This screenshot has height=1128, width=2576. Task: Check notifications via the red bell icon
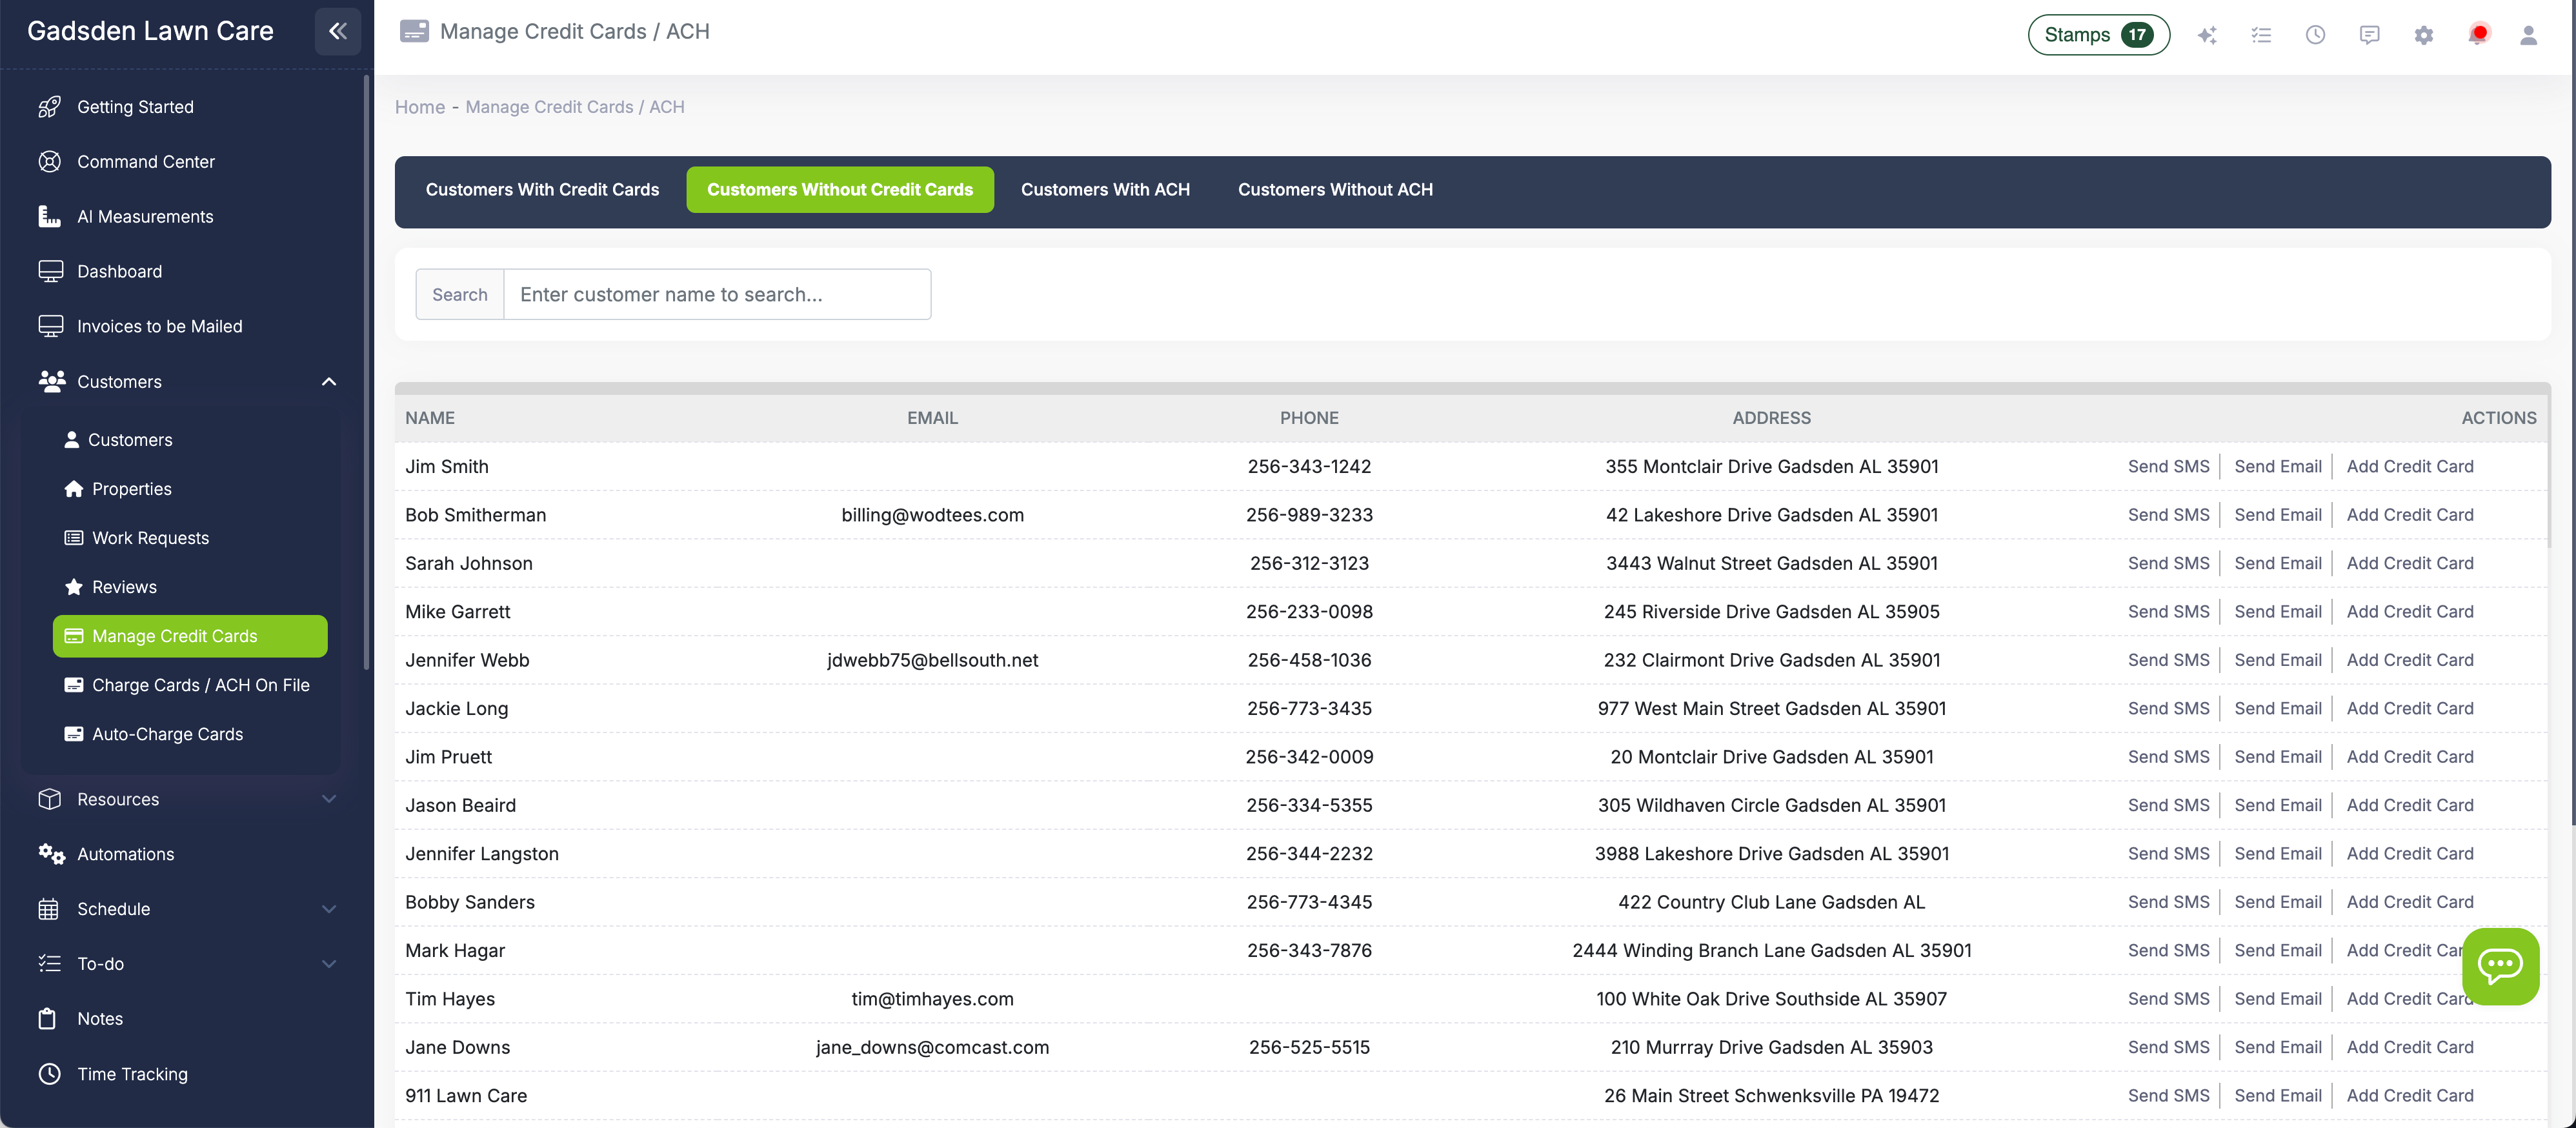pos(2478,34)
